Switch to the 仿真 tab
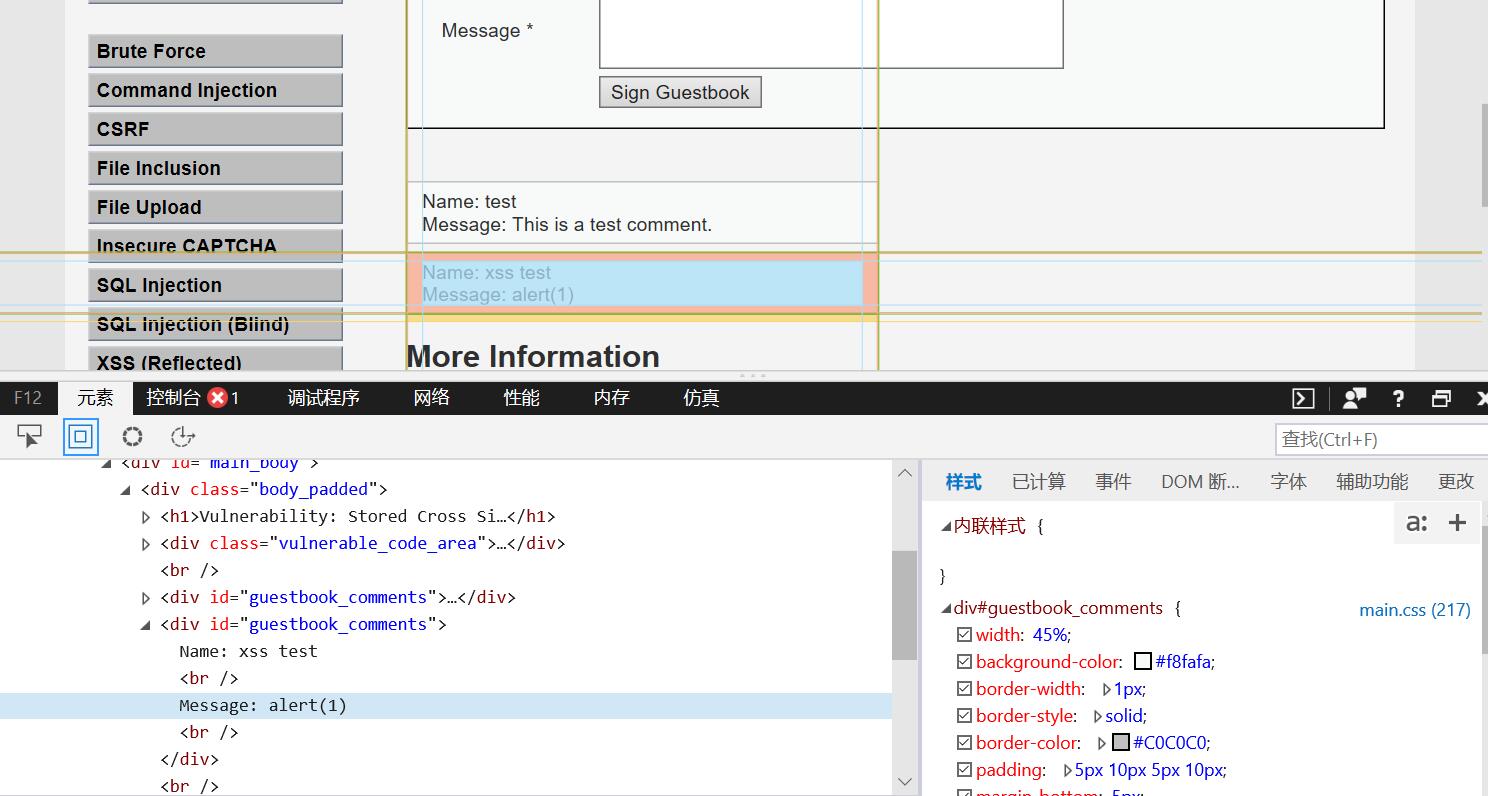Image resolution: width=1488 pixels, height=796 pixels. click(x=701, y=398)
